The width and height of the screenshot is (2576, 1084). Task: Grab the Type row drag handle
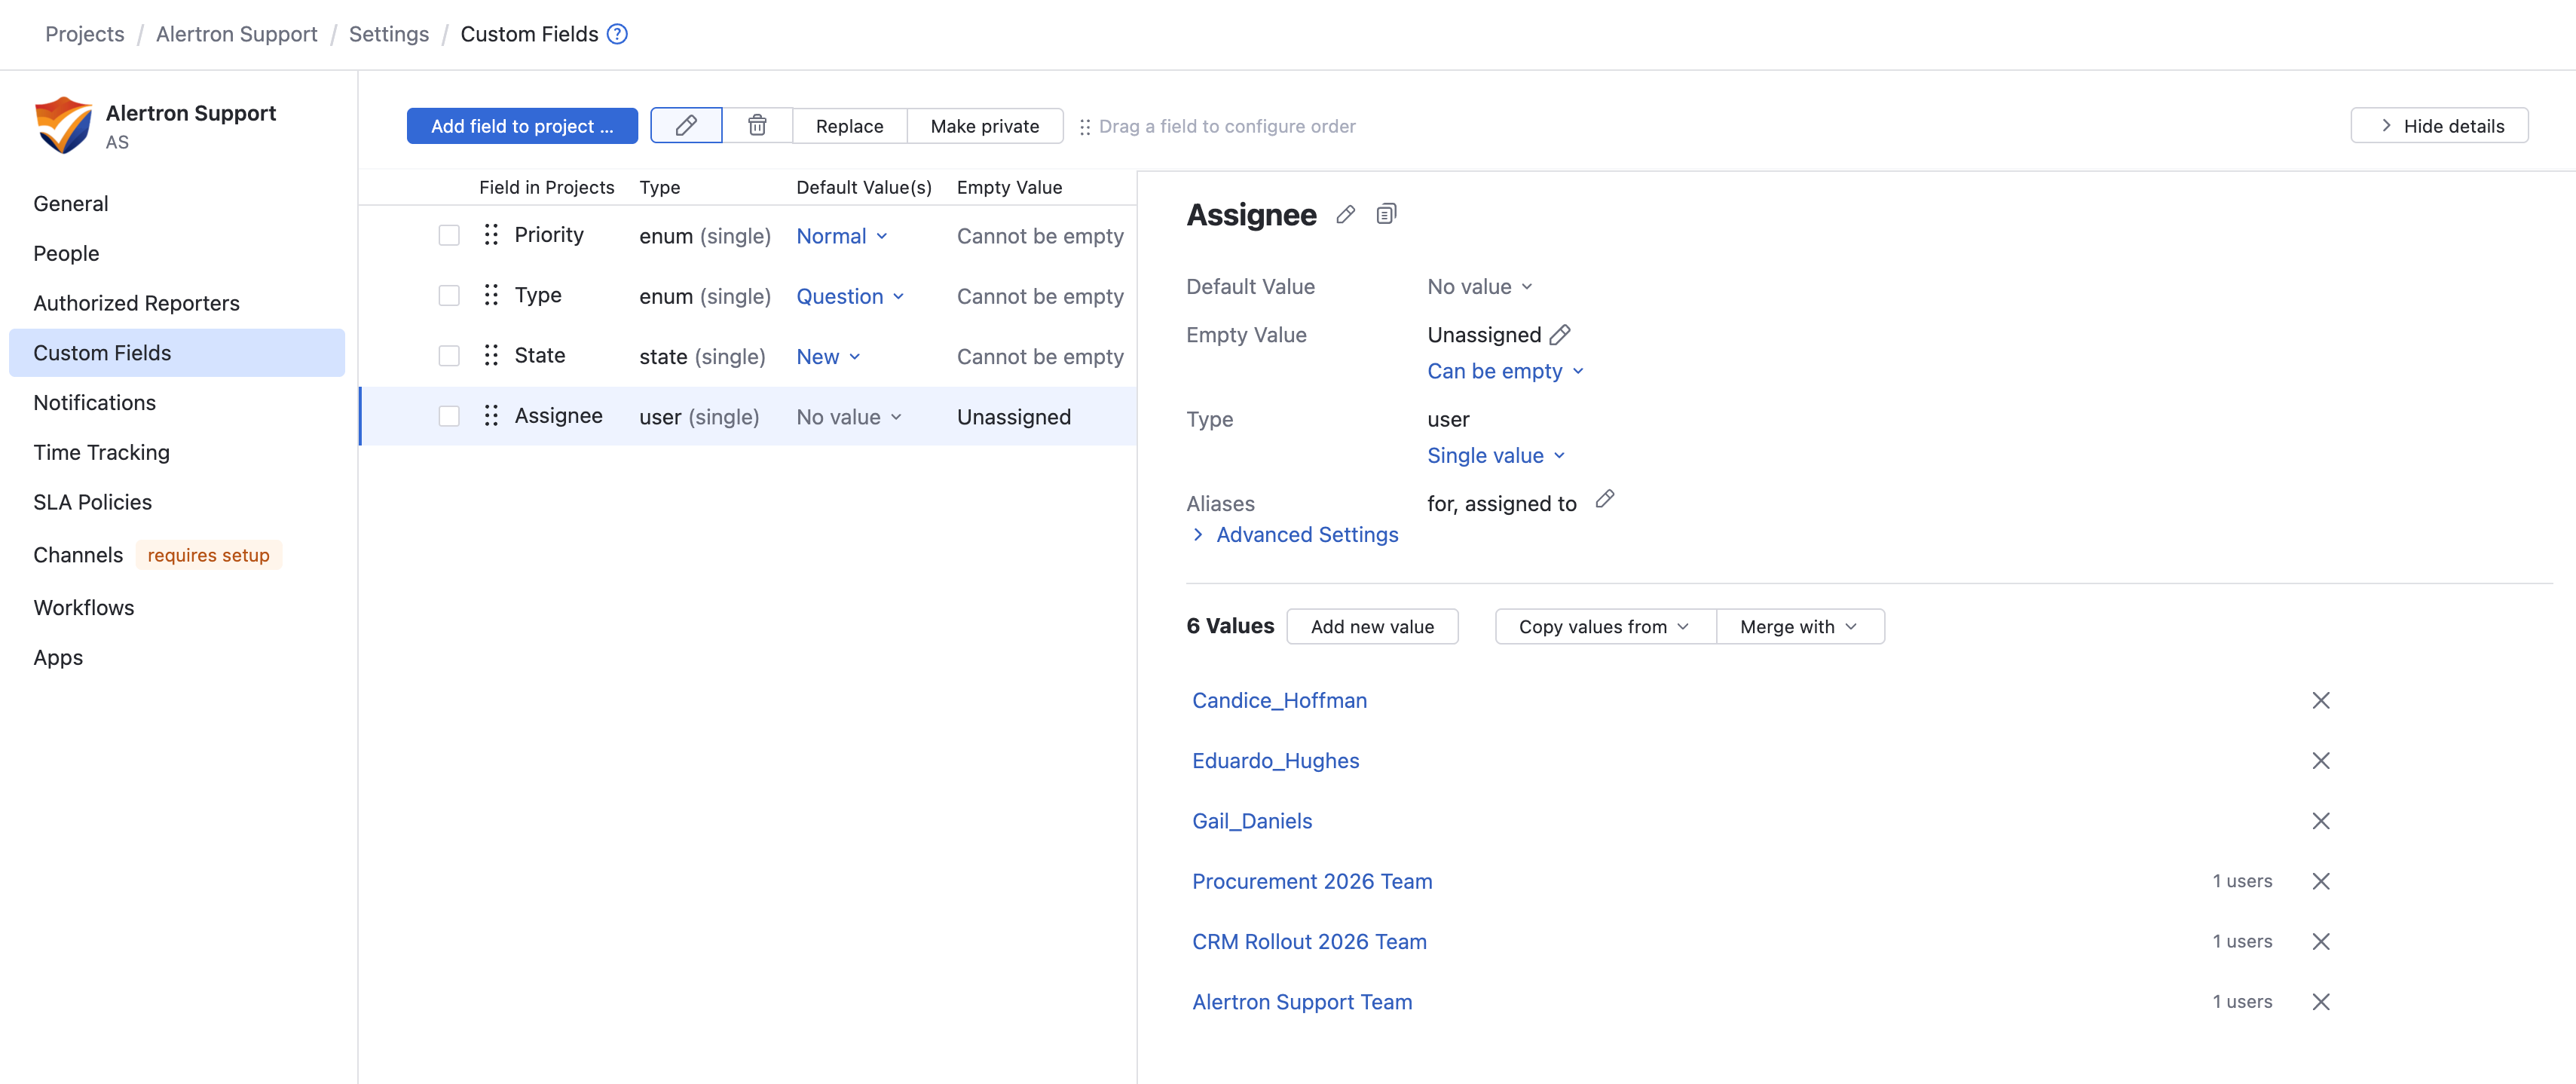point(491,295)
